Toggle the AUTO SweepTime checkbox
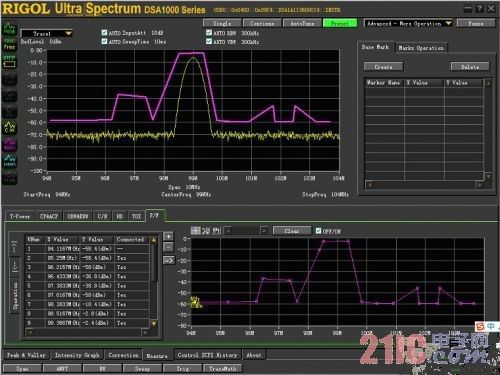The image size is (500, 375). pos(104,41)
